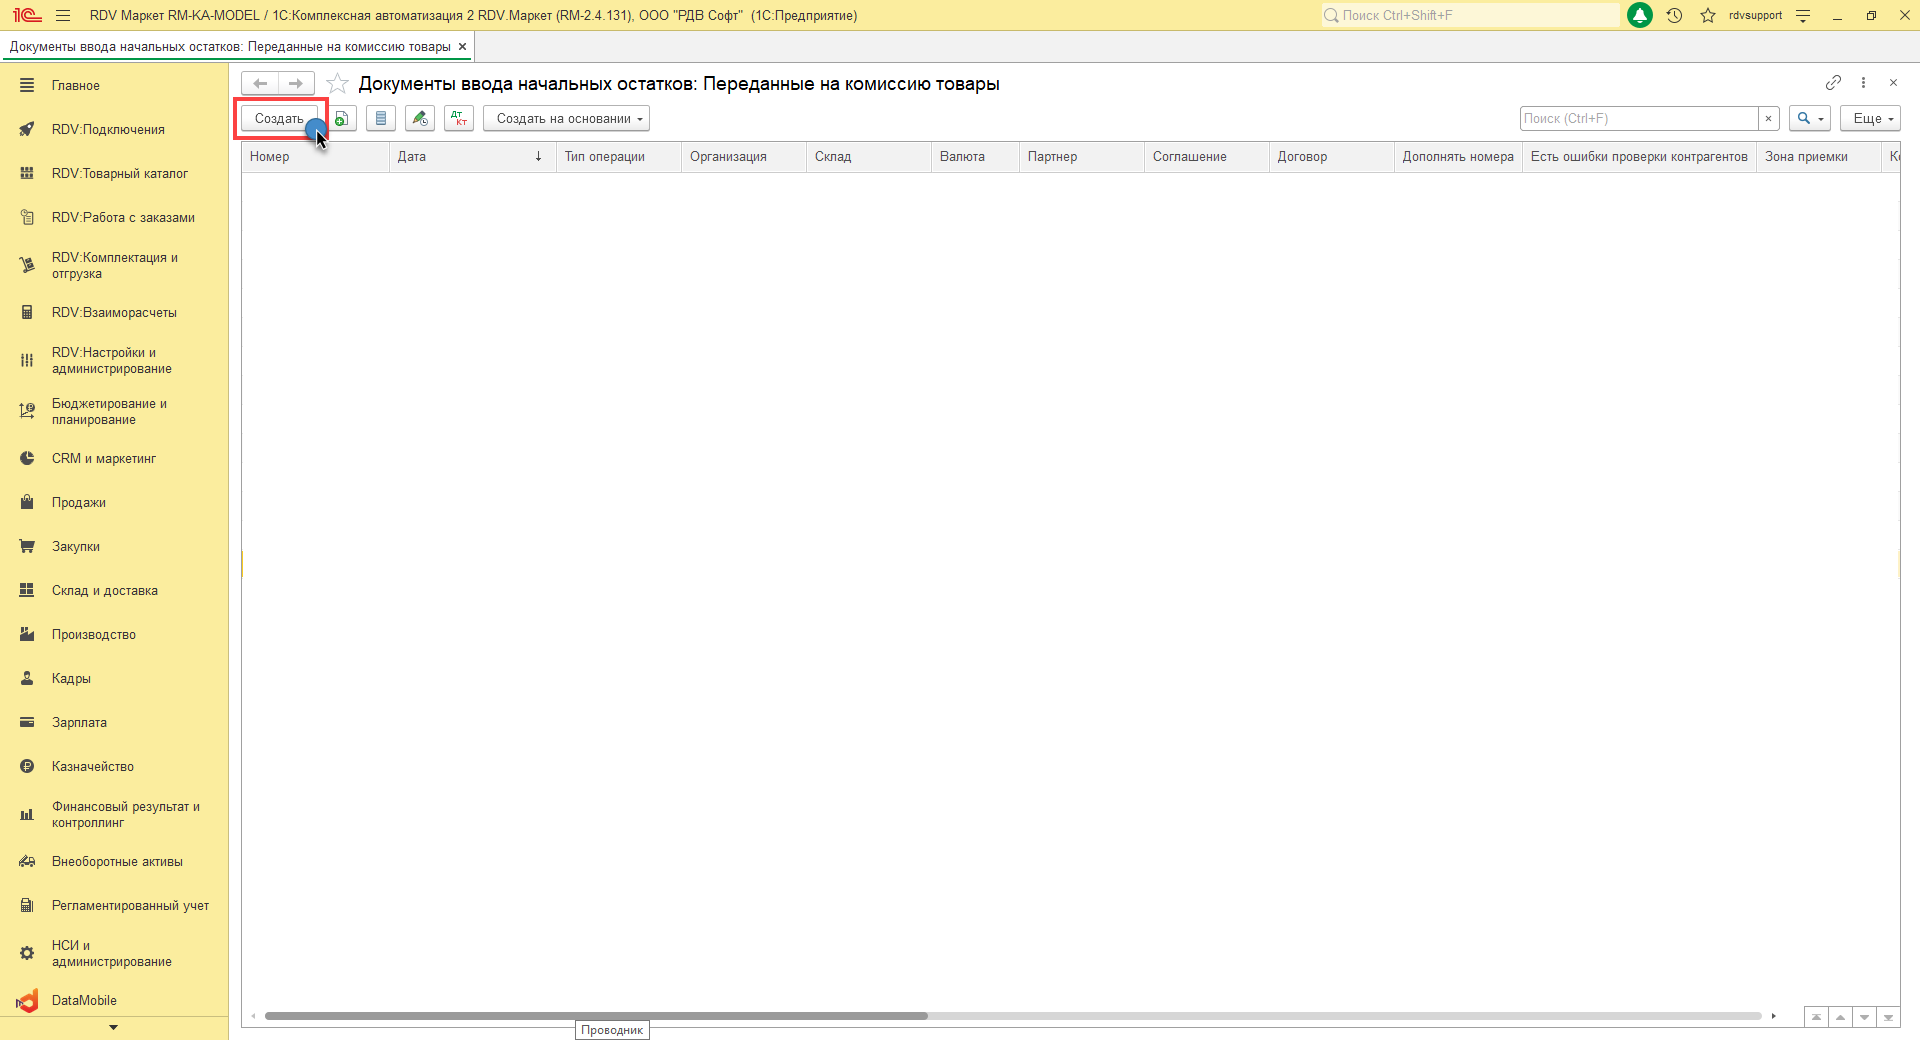Click the Склад column header
This screenshot has height=1040, width=1920.
point(869,157)
